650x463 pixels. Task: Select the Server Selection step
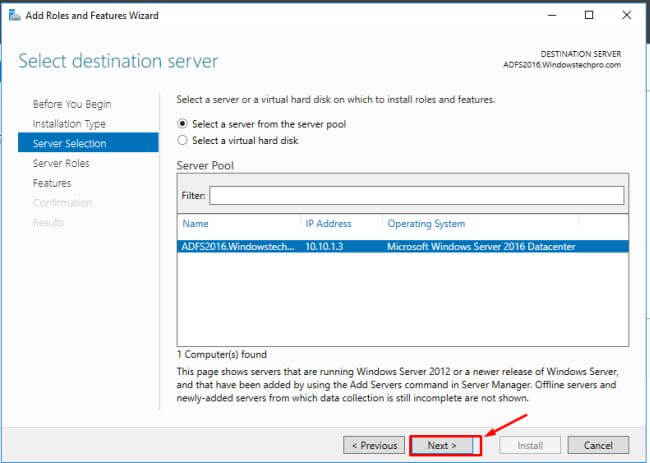click(88, 143)
